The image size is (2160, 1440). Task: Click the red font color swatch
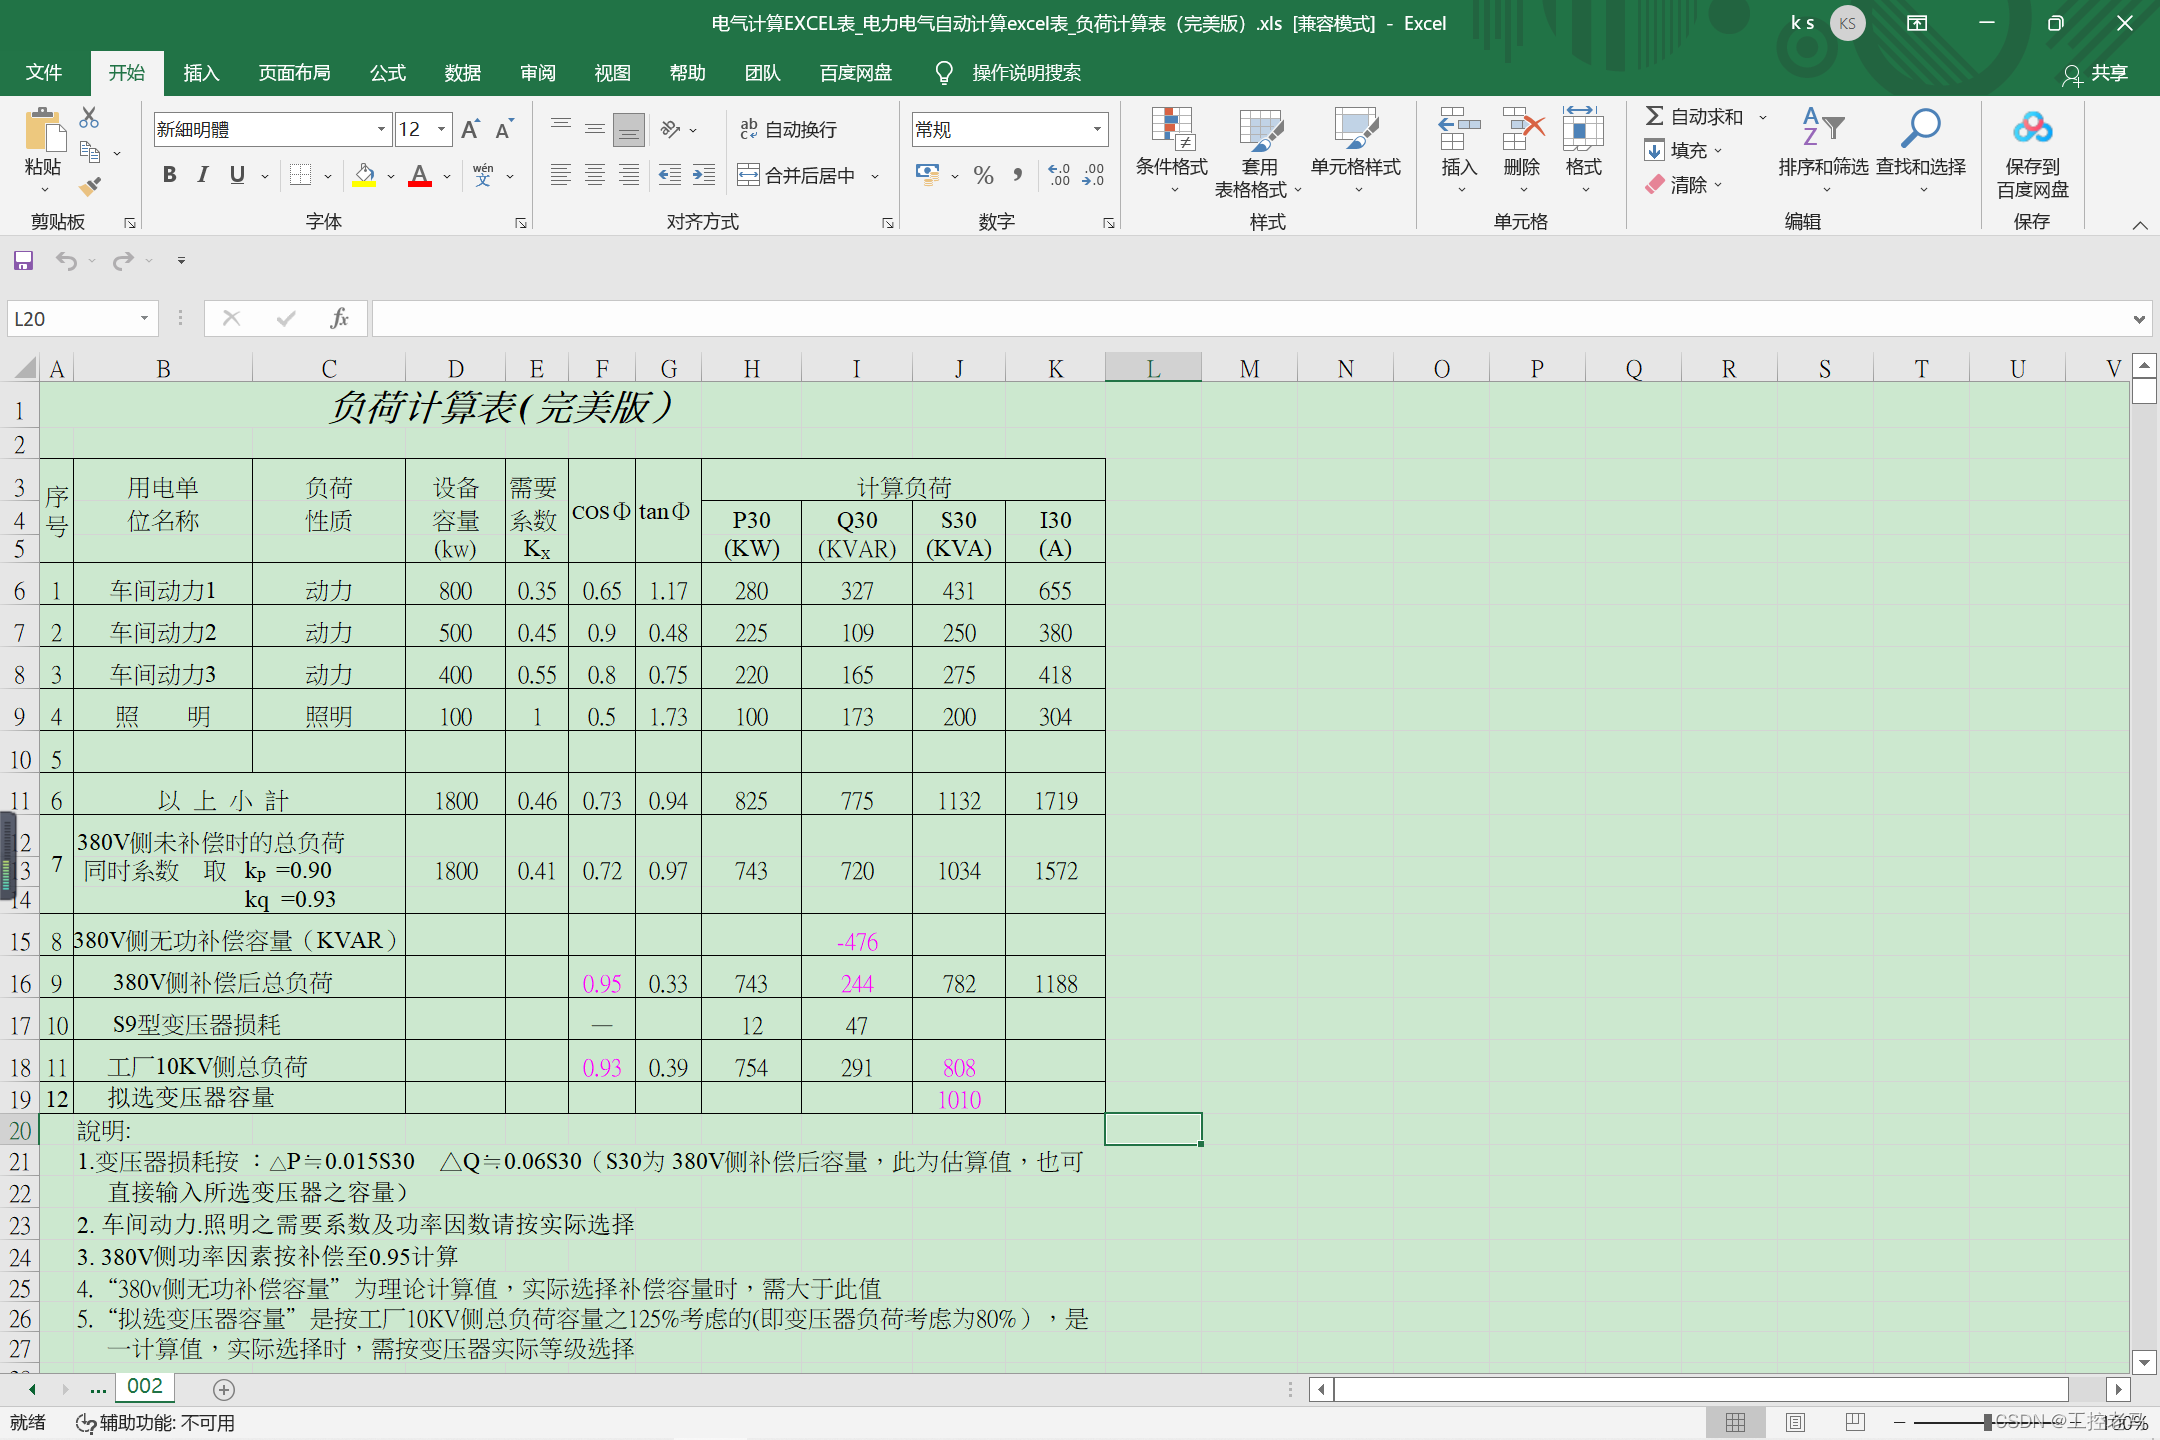[420, 176]
